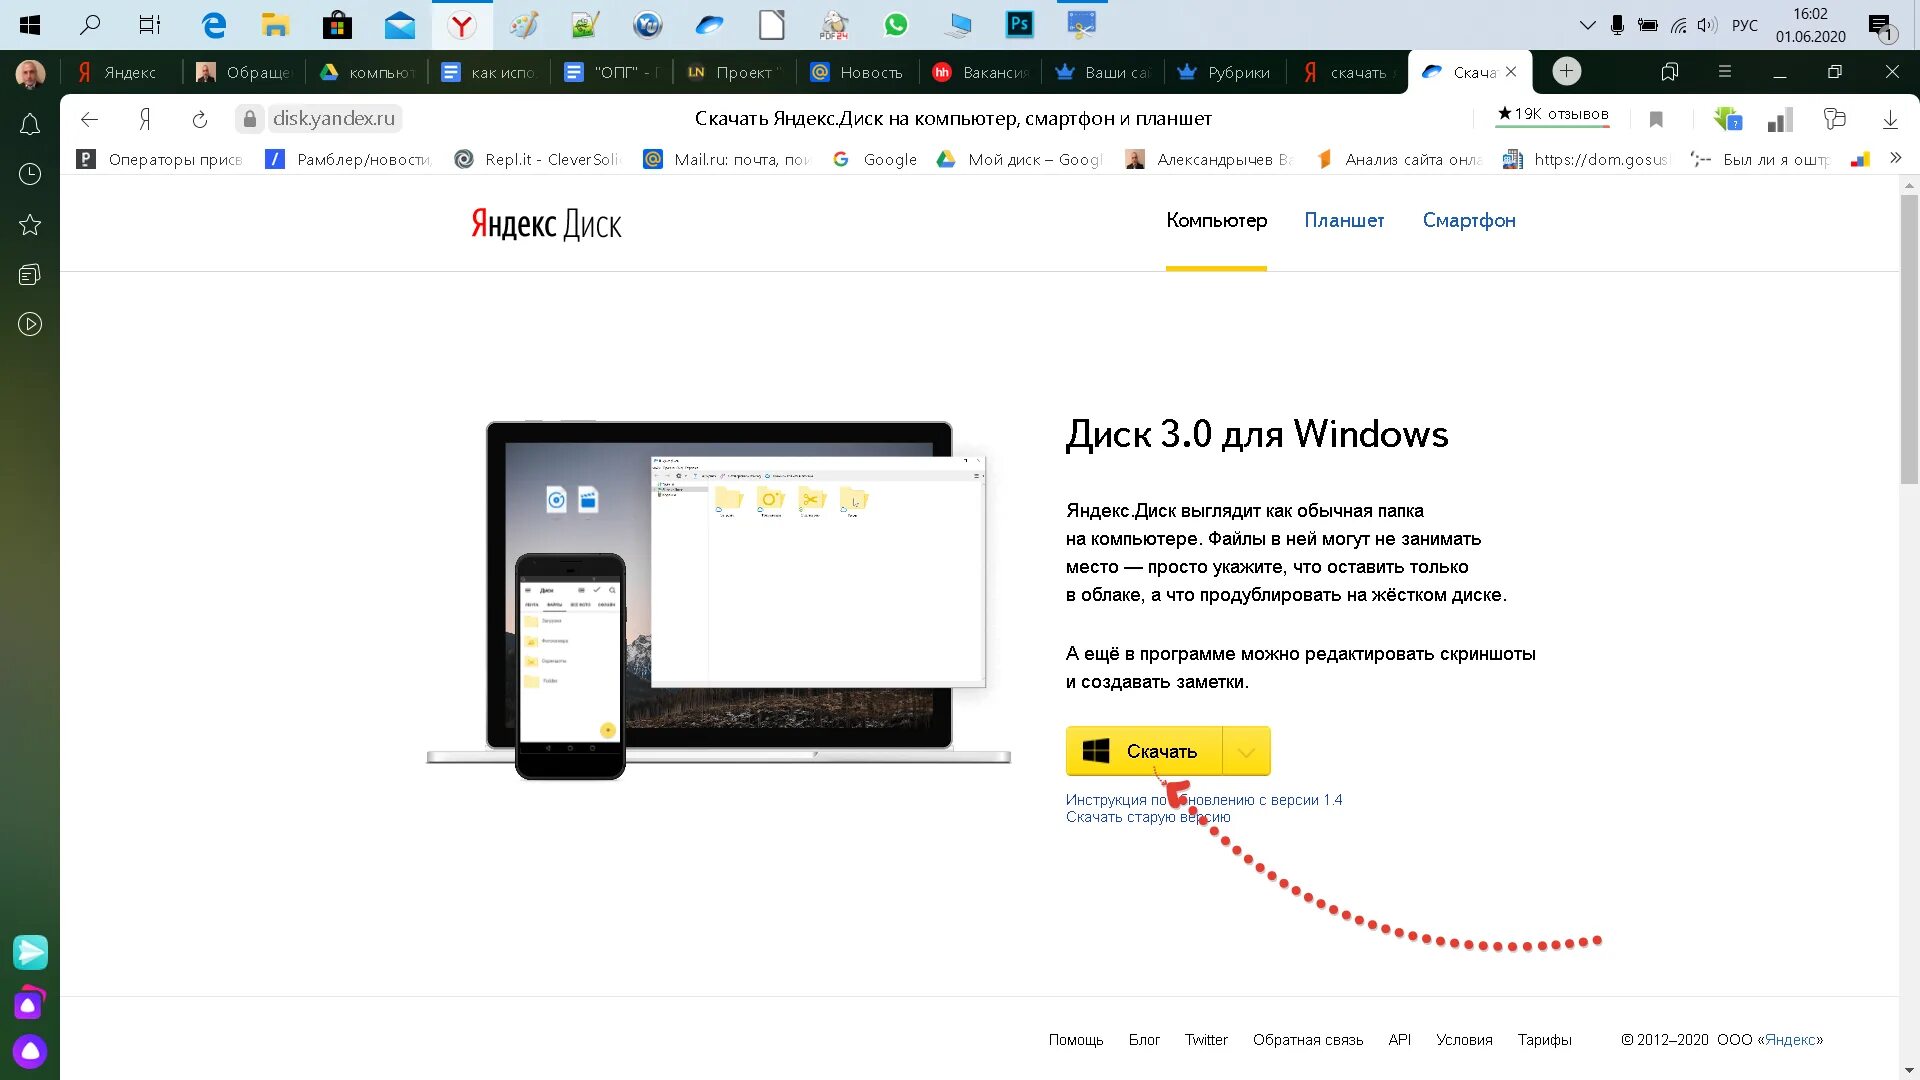Image resolution: width=1920 pixels, height=1080 pixels.
Task: Click the lock icon in address bar
Action: (250, 119)
